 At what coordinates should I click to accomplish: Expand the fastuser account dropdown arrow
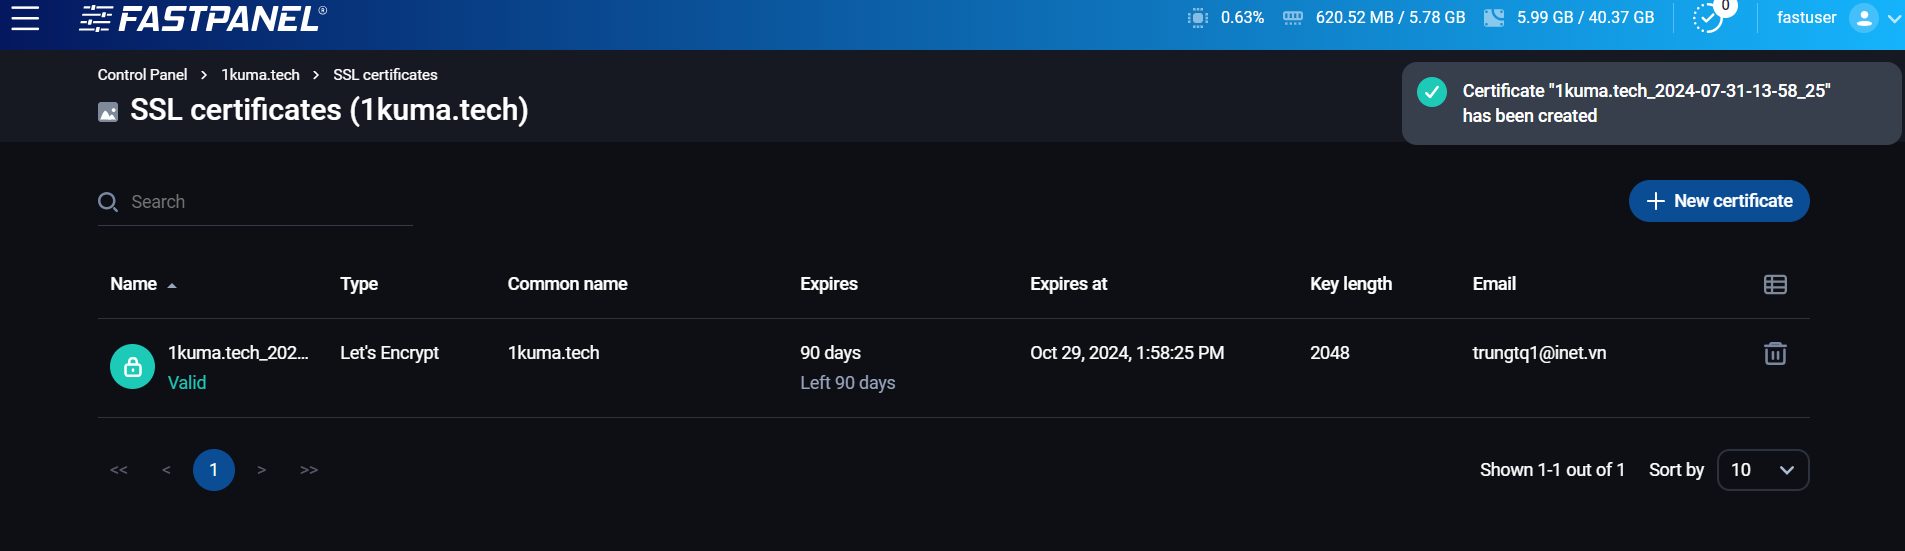click(1894, 18)
